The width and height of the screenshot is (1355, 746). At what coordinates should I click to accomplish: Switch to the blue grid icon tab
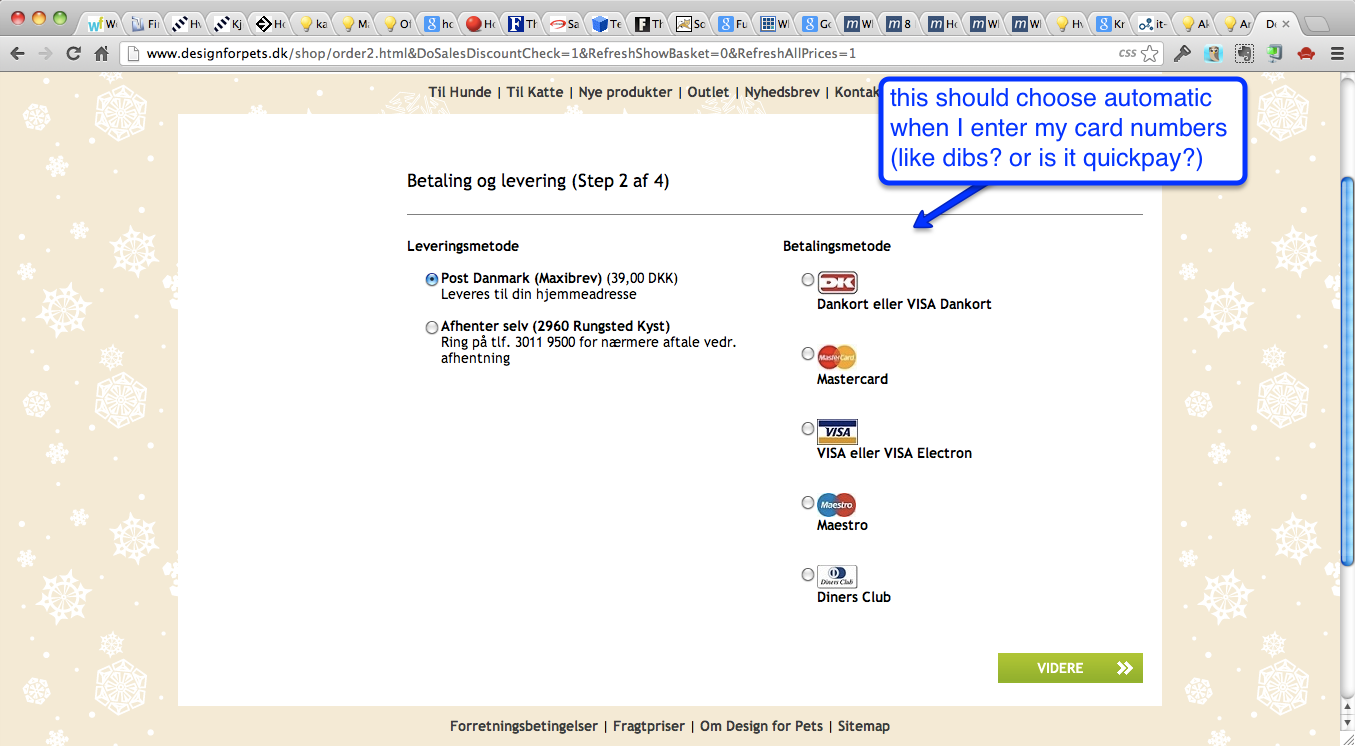pos(773,24)
